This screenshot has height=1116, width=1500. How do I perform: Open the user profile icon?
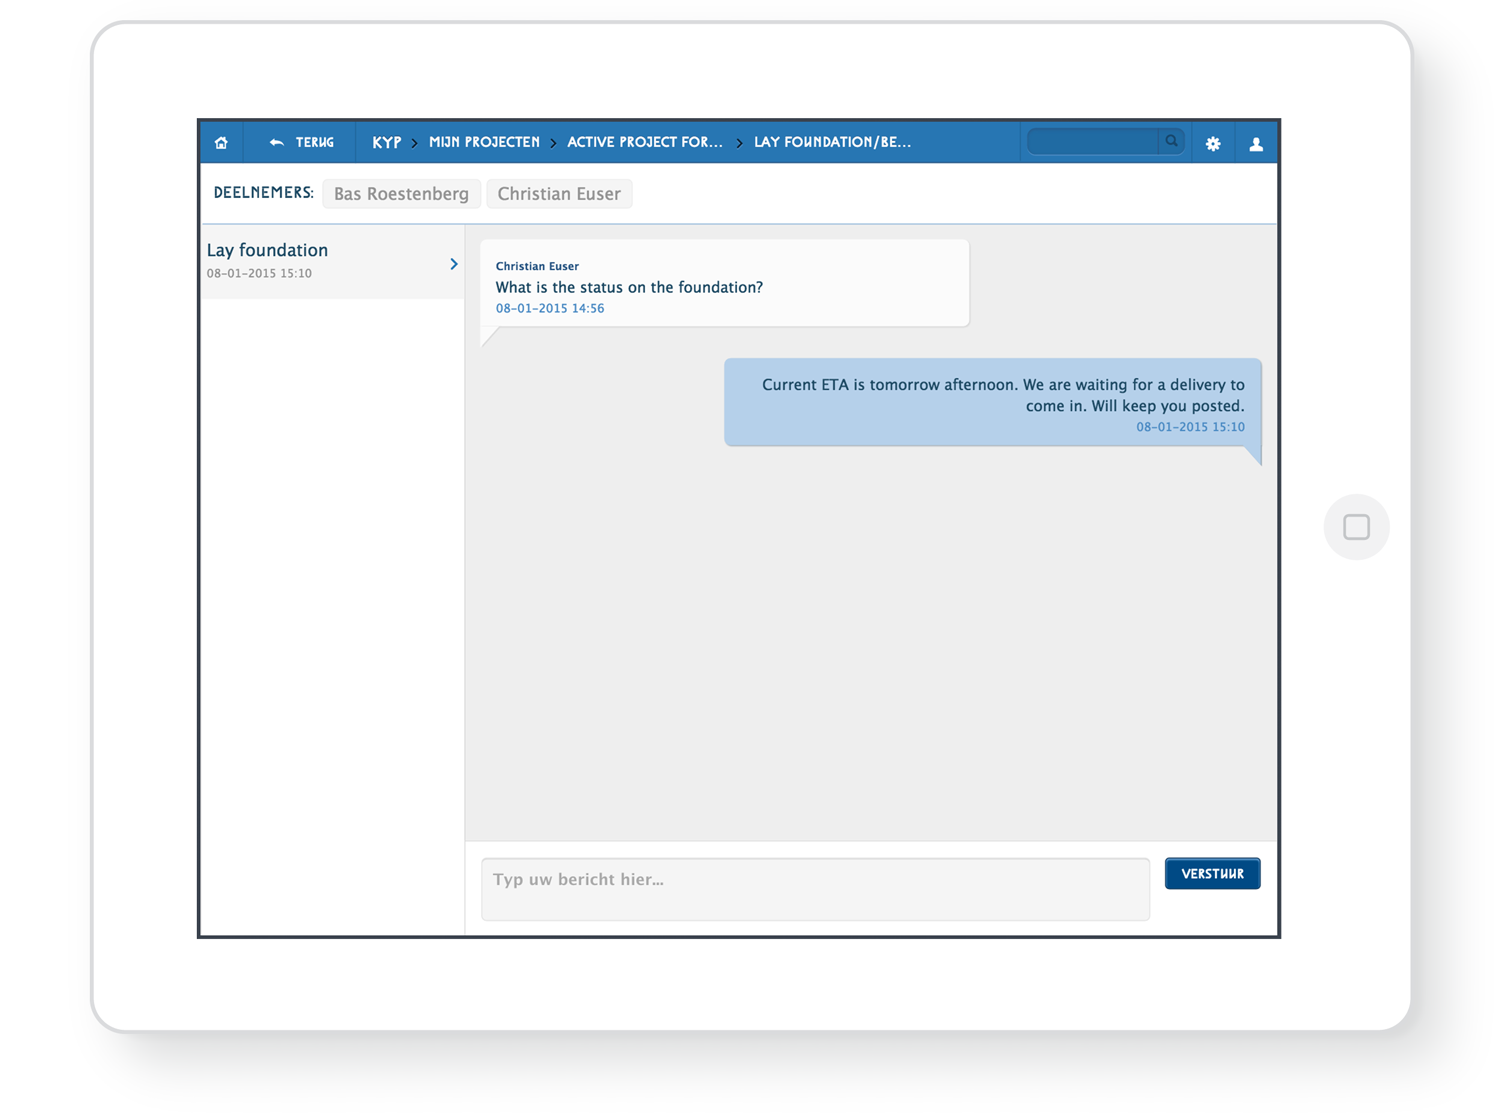point(1256,144)
